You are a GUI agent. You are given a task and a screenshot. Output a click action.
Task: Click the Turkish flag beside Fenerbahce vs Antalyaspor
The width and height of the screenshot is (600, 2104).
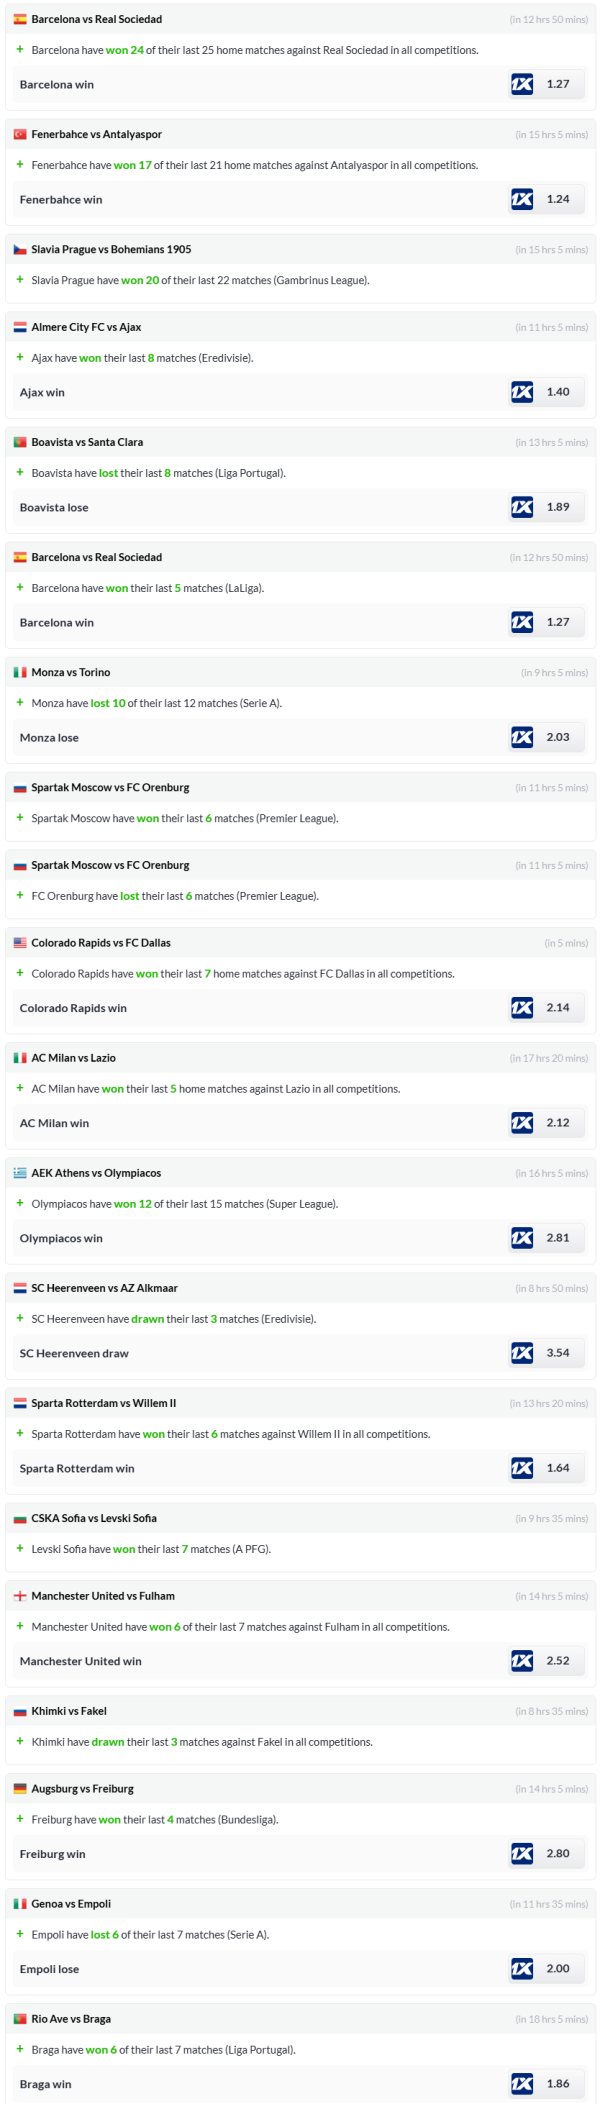point(20,135)
